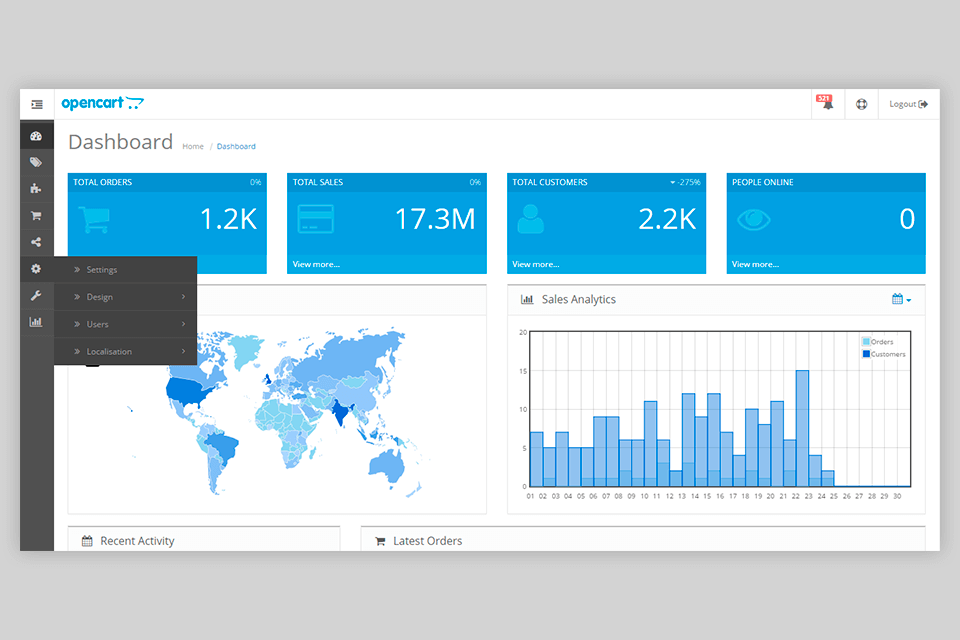
Task: Open the Extensions puzzle icon in sidebar
Action: [36, 189]
